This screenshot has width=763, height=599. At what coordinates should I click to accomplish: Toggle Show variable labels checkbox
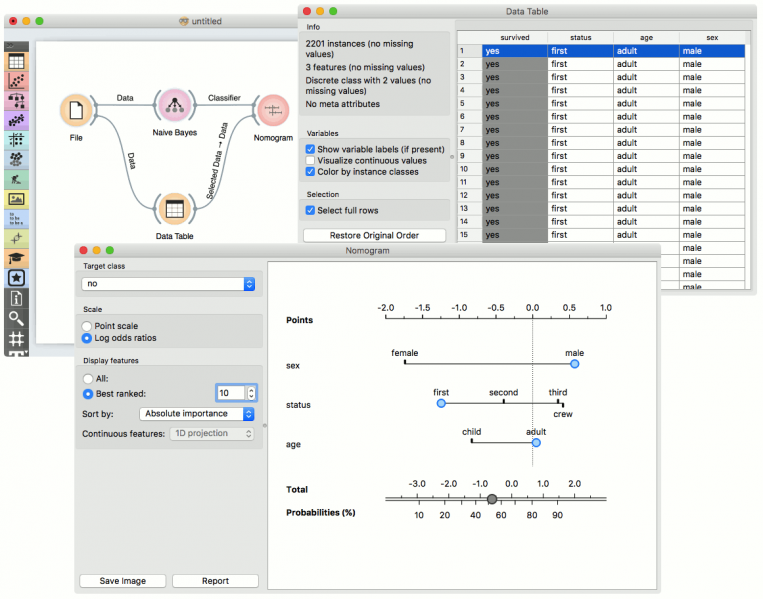point(311,149)
